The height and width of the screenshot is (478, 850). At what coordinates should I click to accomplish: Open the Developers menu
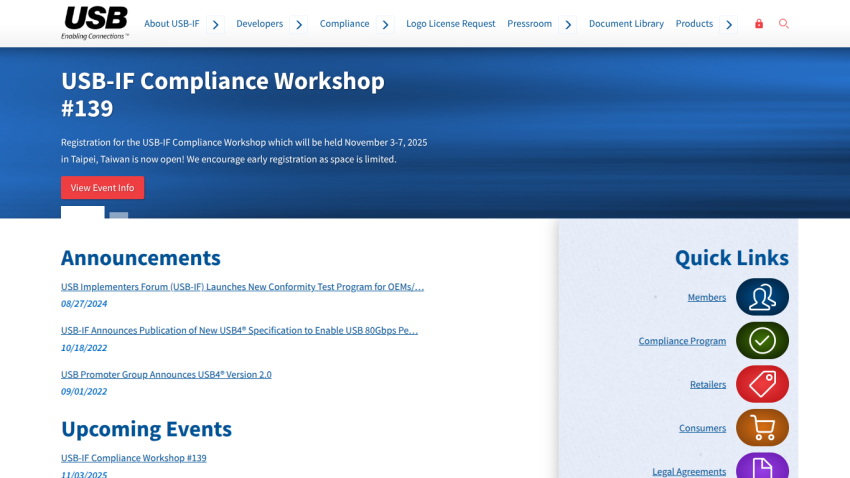(x=260, y=24)
